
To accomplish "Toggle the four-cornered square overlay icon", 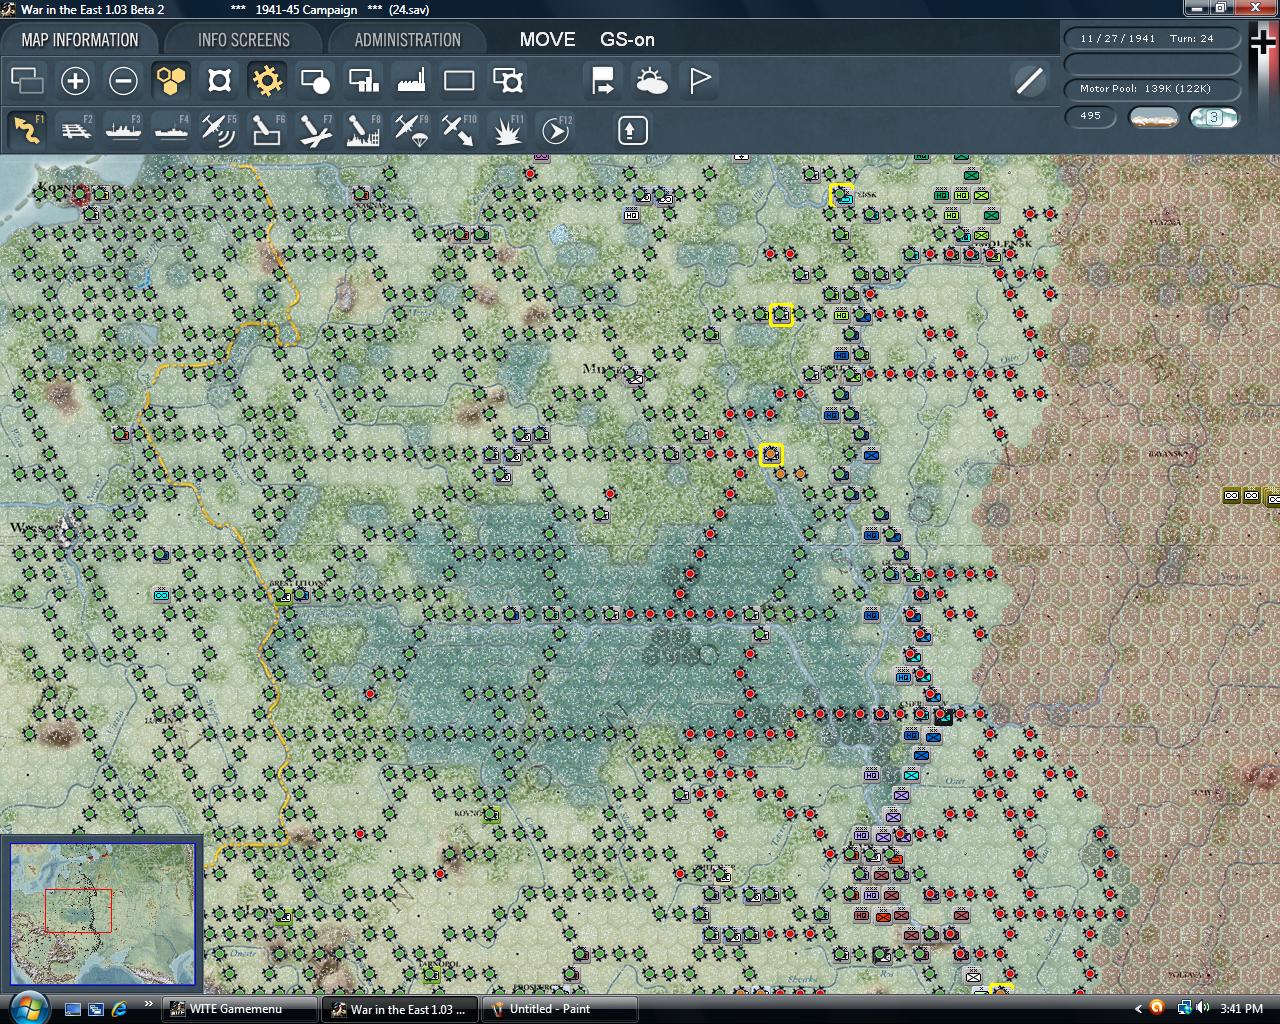I will [219, 80].
